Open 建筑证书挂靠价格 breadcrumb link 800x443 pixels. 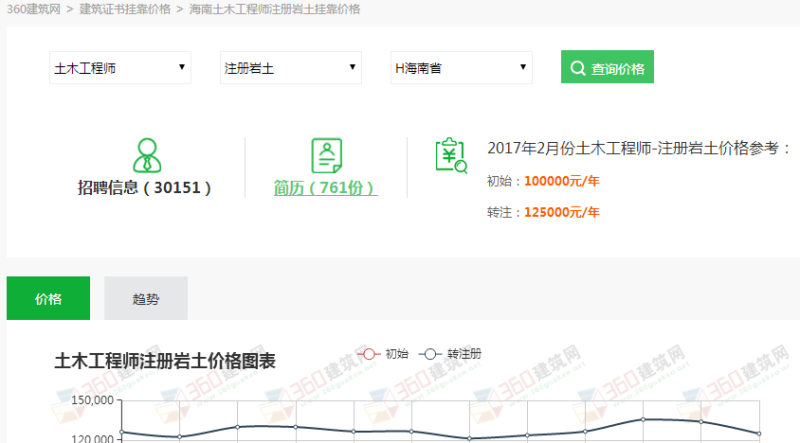(x=125, y=9)
